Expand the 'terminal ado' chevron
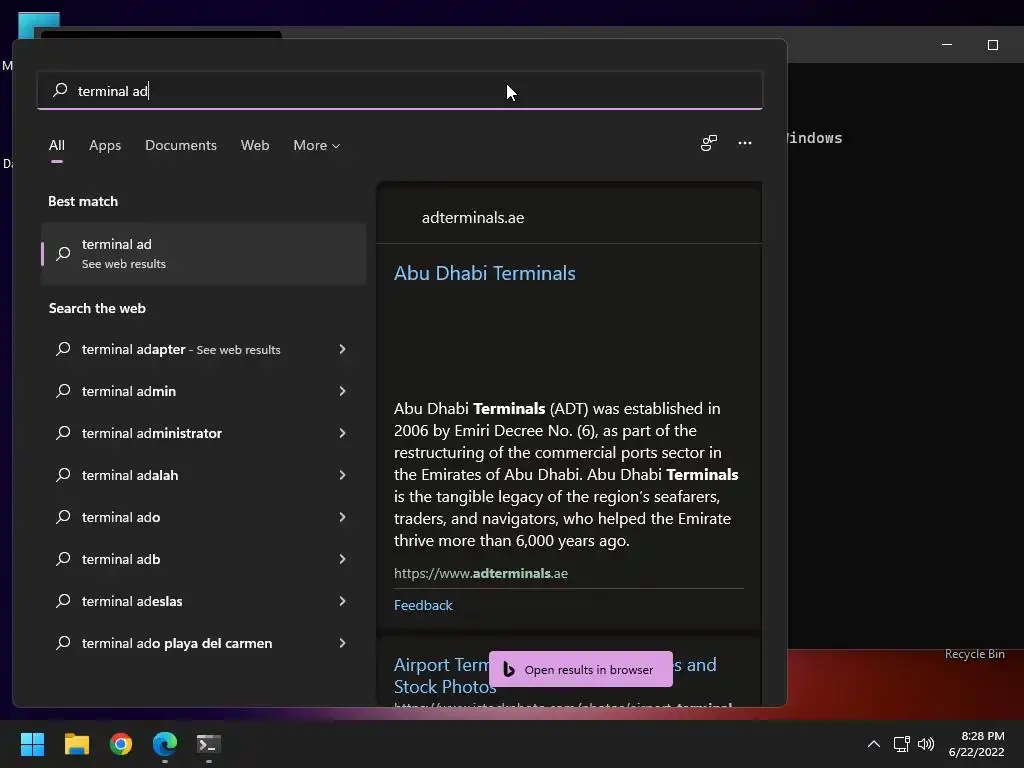The width and height of the screenshot is (1024, 768). pos(343,517)
